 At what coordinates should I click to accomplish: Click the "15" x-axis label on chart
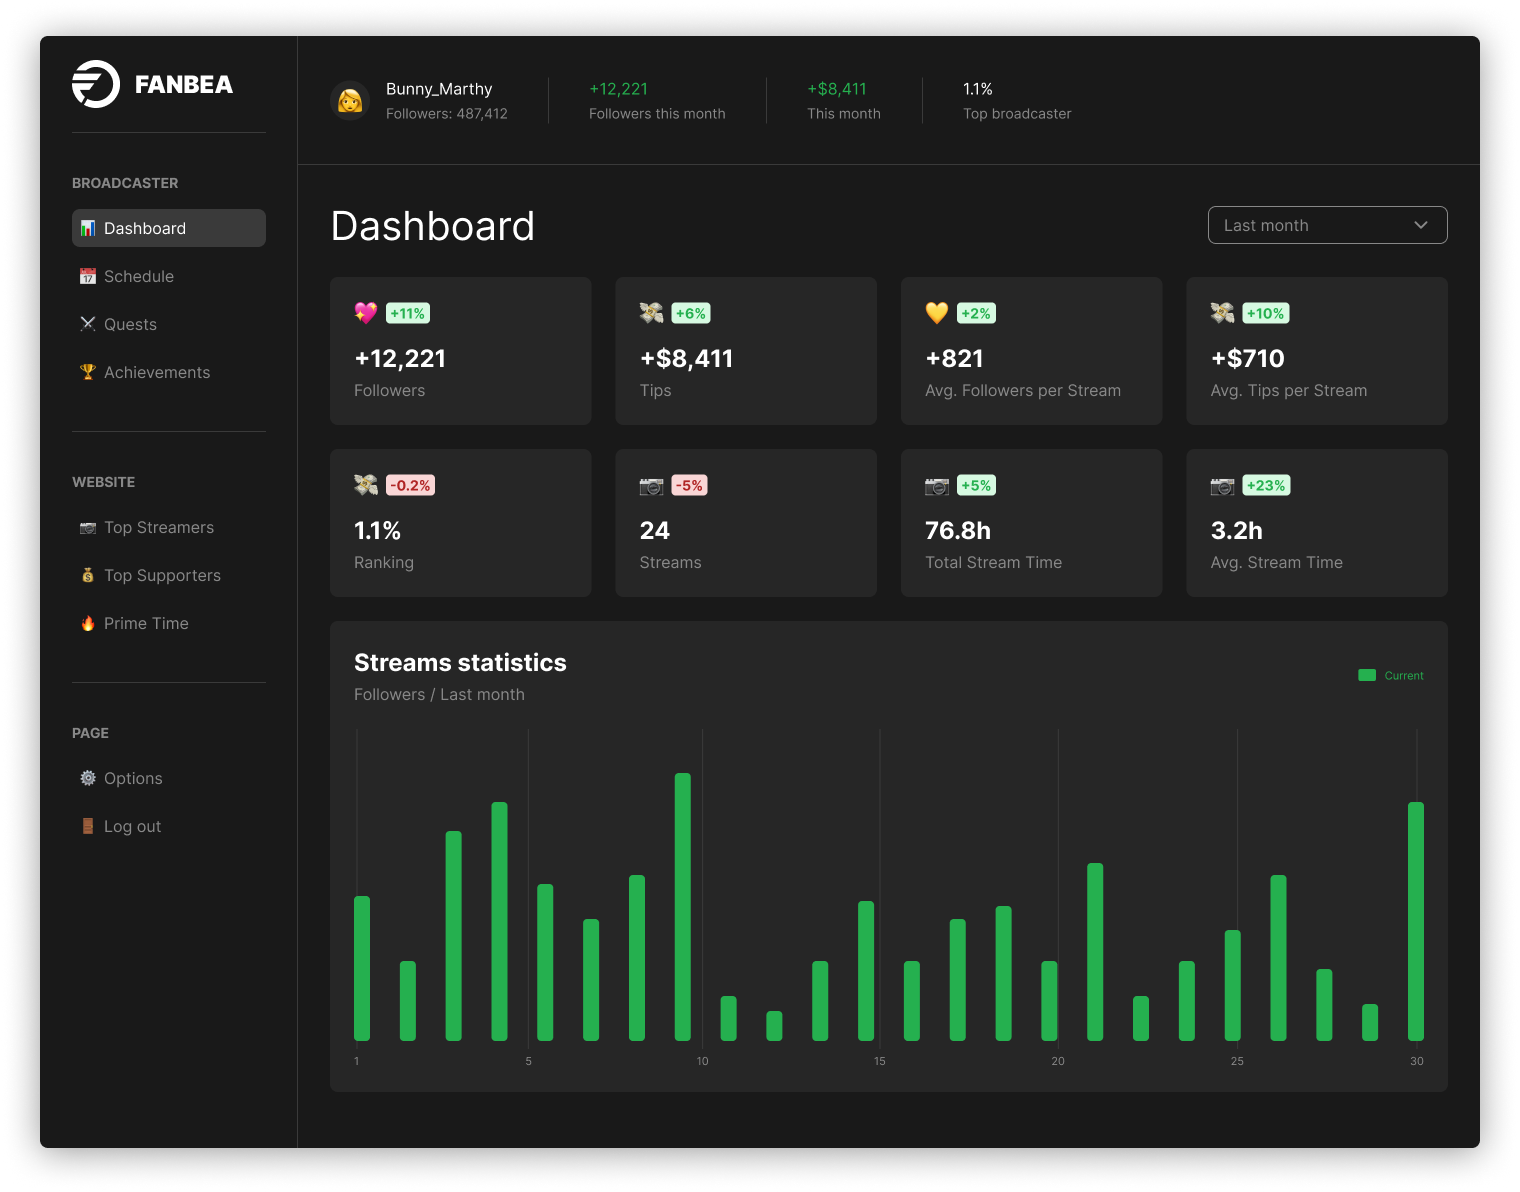tap(880, 1061)
